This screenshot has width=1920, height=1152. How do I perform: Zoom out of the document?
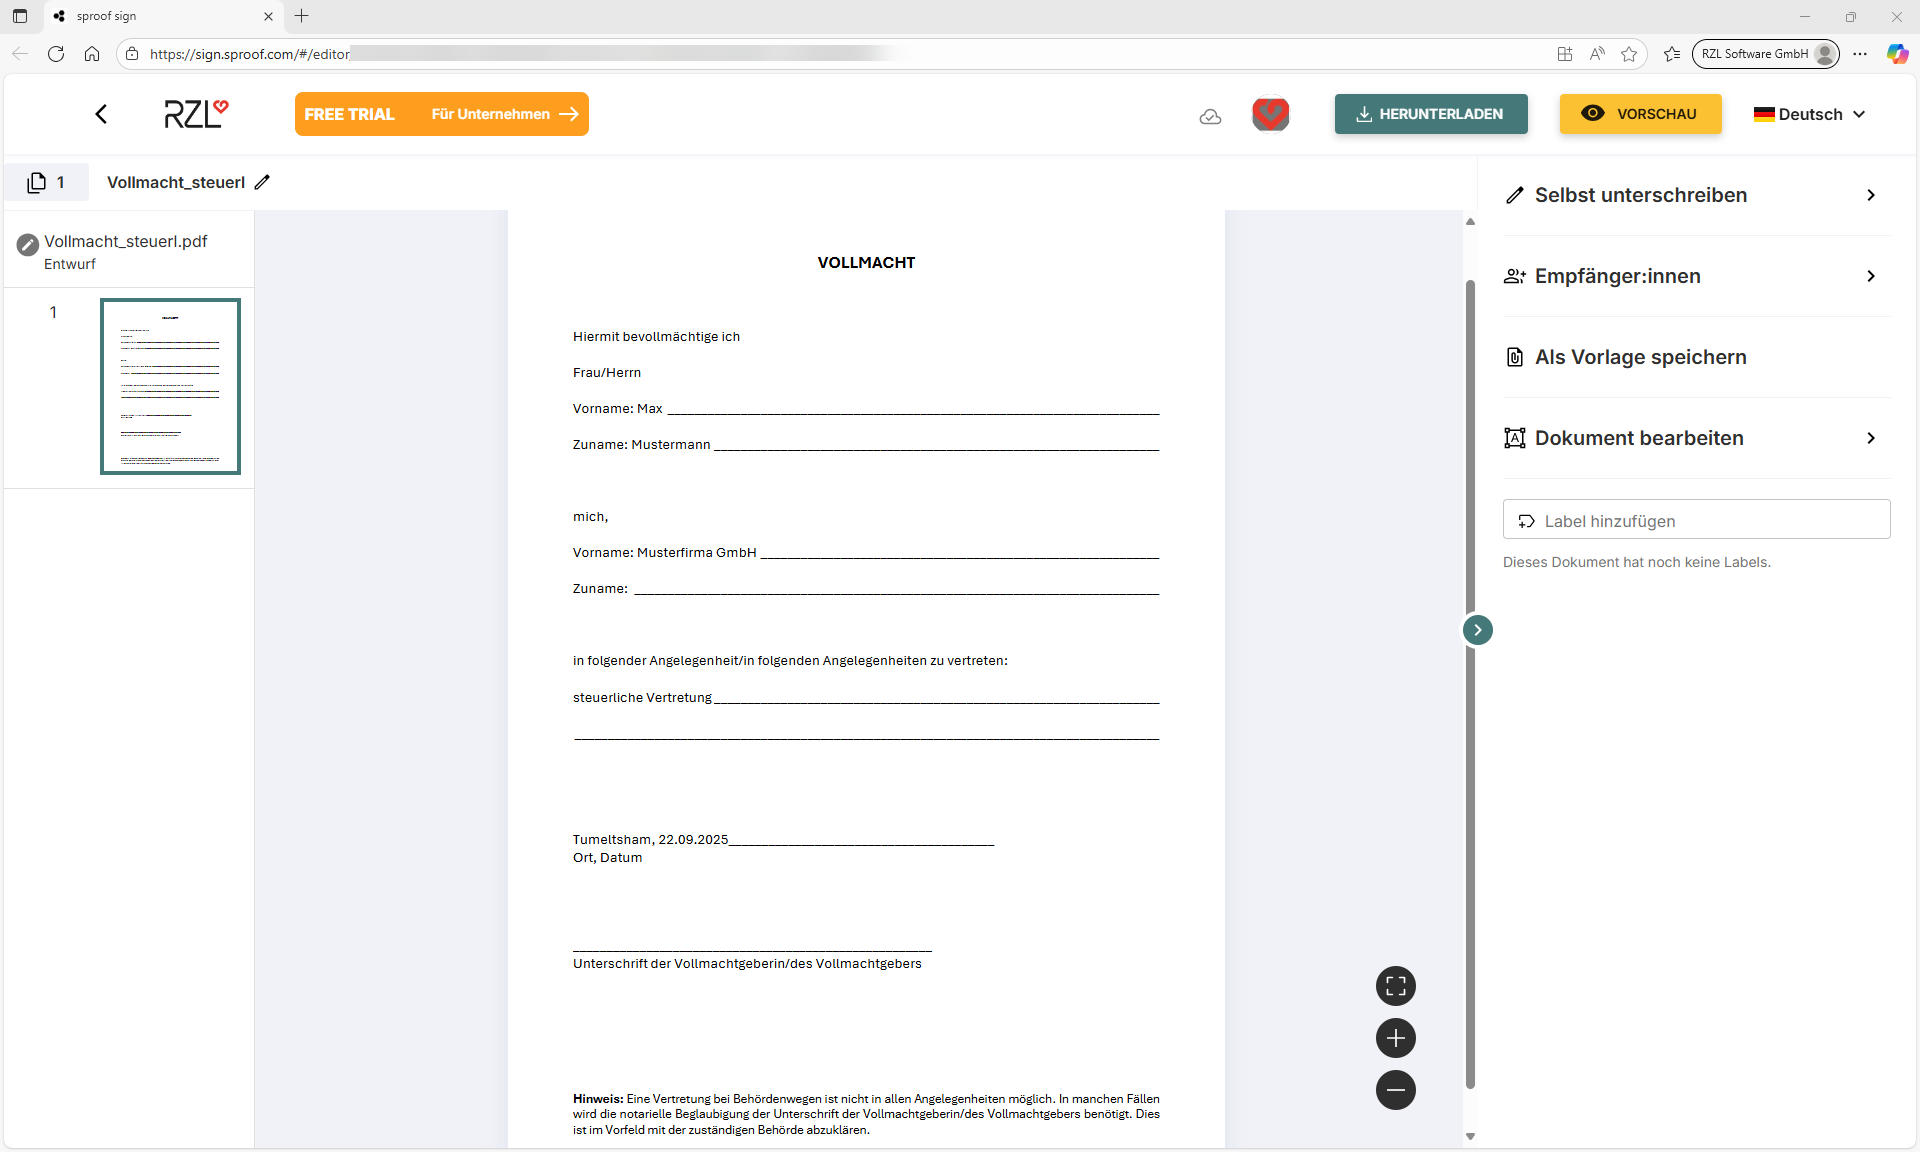click(1396, 1090)
